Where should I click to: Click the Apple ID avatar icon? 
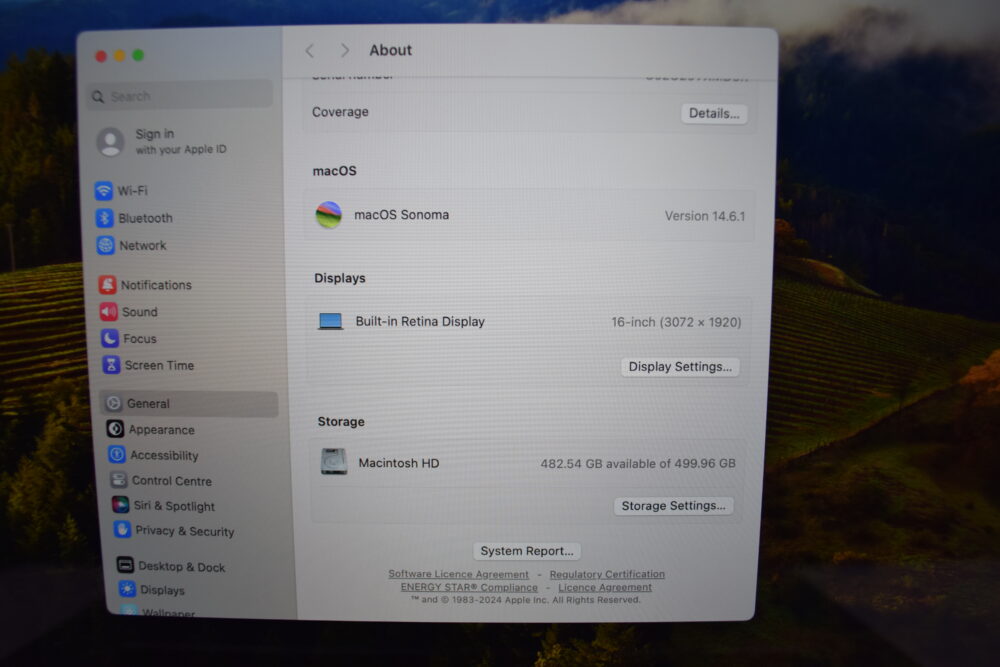coord(110,141)
